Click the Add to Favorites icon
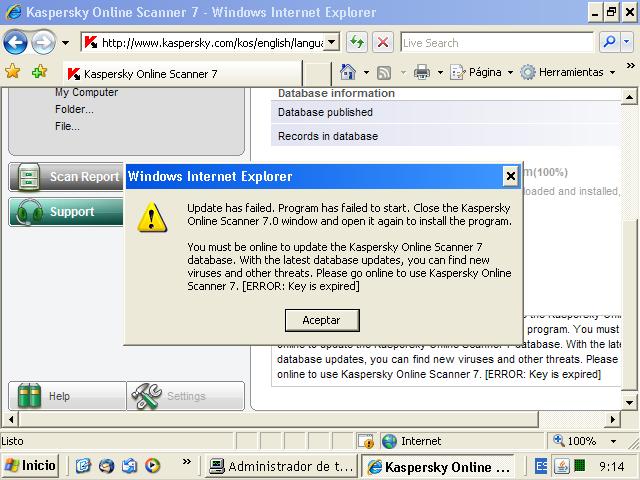Image resolution: width=640 pixels, height=480 pixels. [39, 72]
